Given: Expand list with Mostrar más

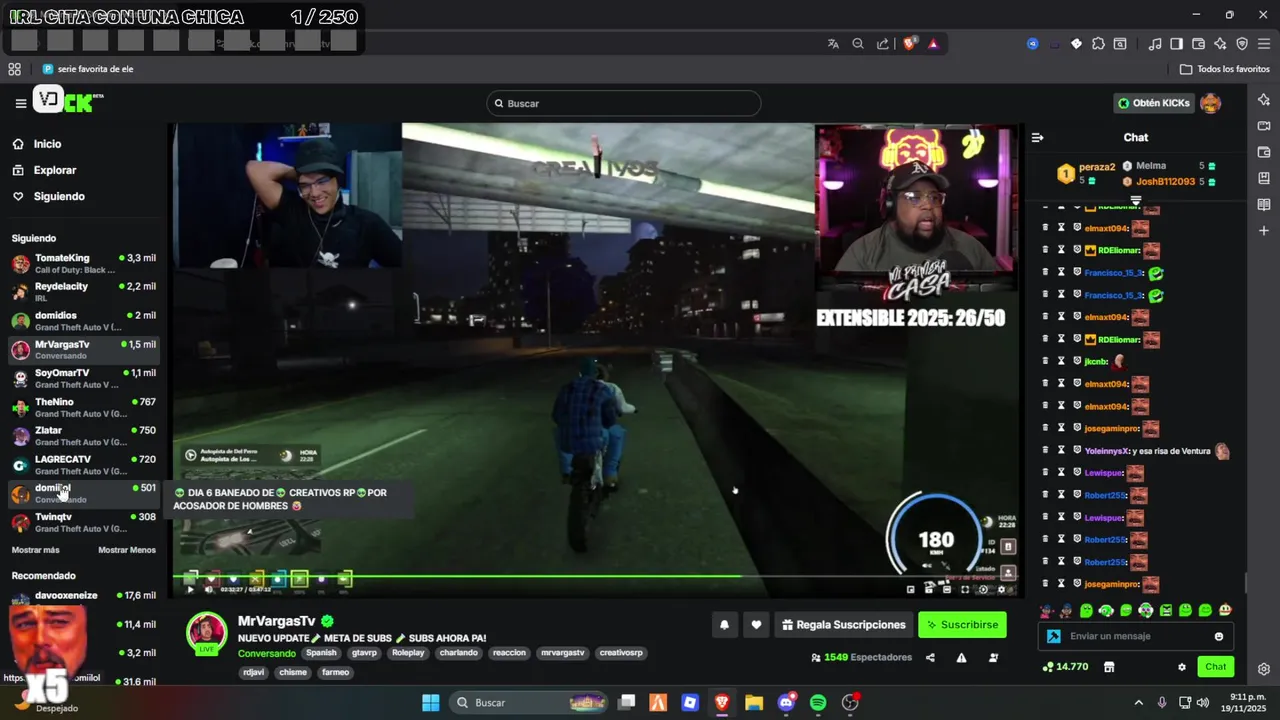Looking at the screenshot, I should click(35, 550).
